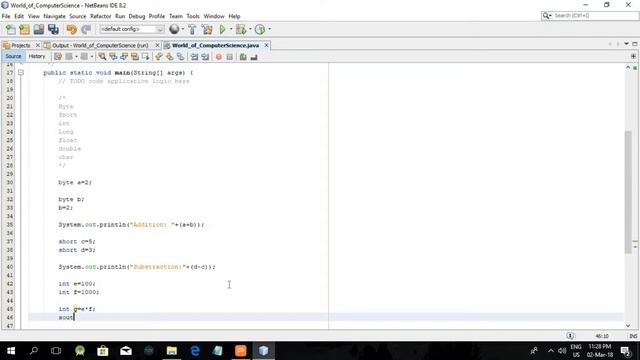Click the Debug Project icon

click(x=241, y=29)
